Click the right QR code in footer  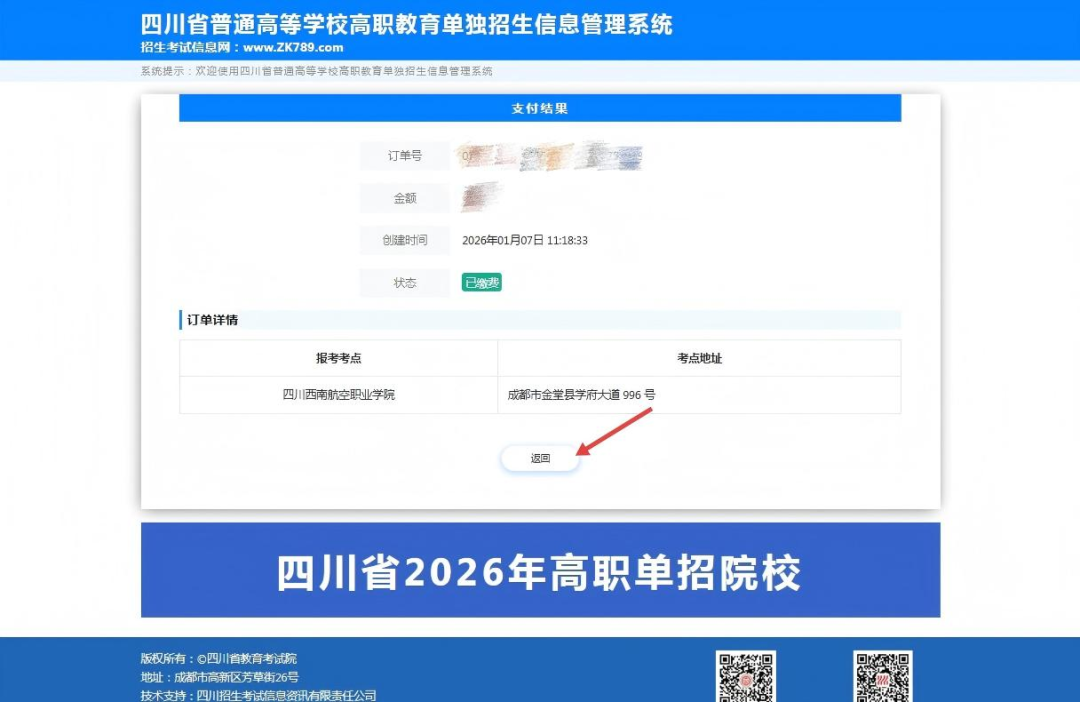pyautogui.click(x=882, y=677)
